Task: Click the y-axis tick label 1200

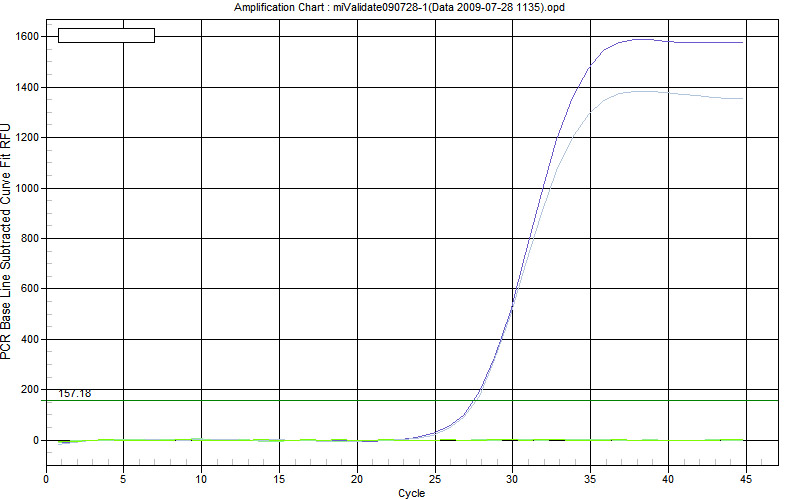Action: (x=27, y=138)
